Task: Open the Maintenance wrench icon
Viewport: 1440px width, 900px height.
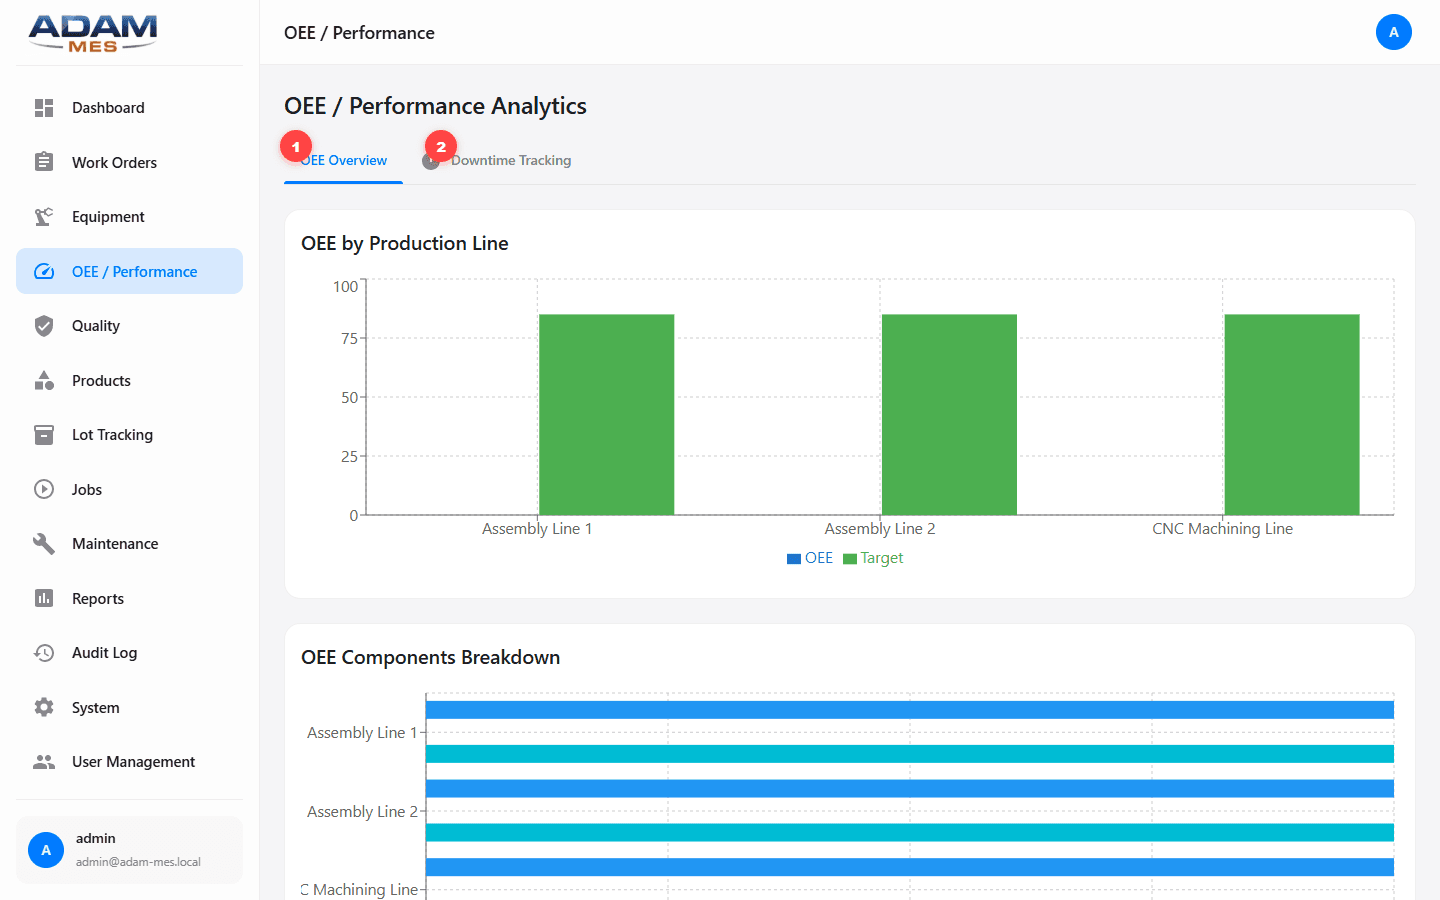Action: pyautogui.click(x=44, y=543)
